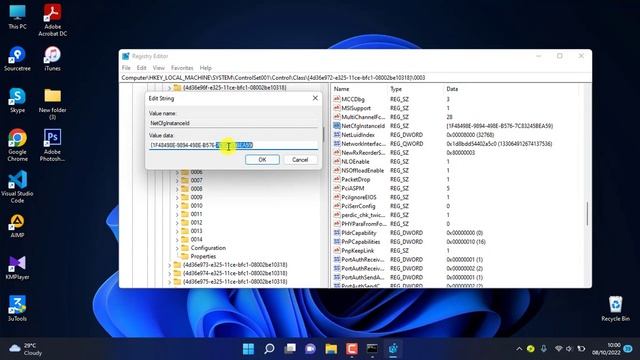Viewport: 640px width, 360px height.
Task: Select key {4d36e975-e325-11ce-bfc1-08002be10318}
Action: [x=235, y=282]
